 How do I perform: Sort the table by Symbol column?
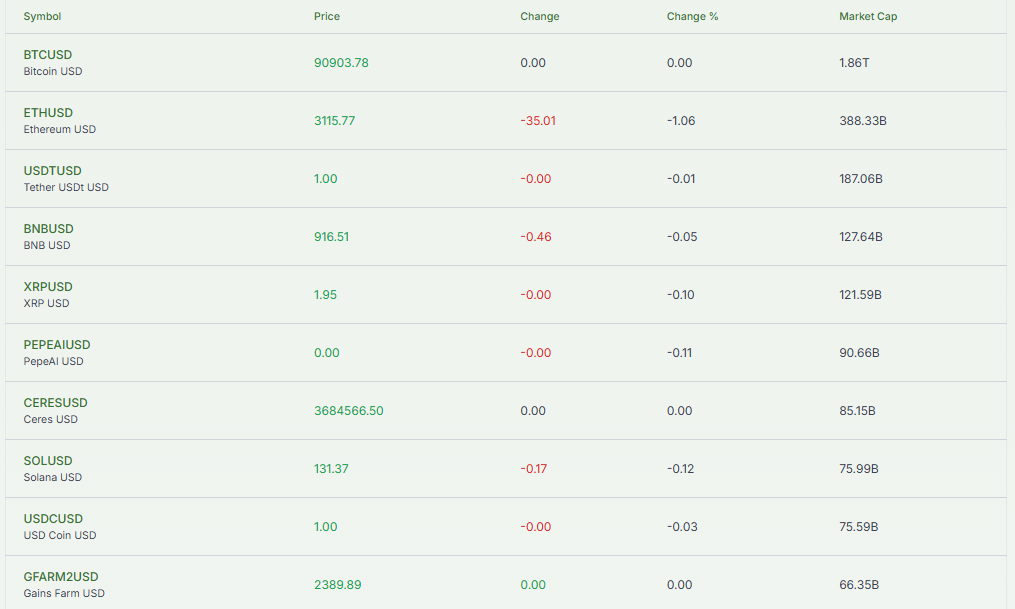[x=42, y=16]
